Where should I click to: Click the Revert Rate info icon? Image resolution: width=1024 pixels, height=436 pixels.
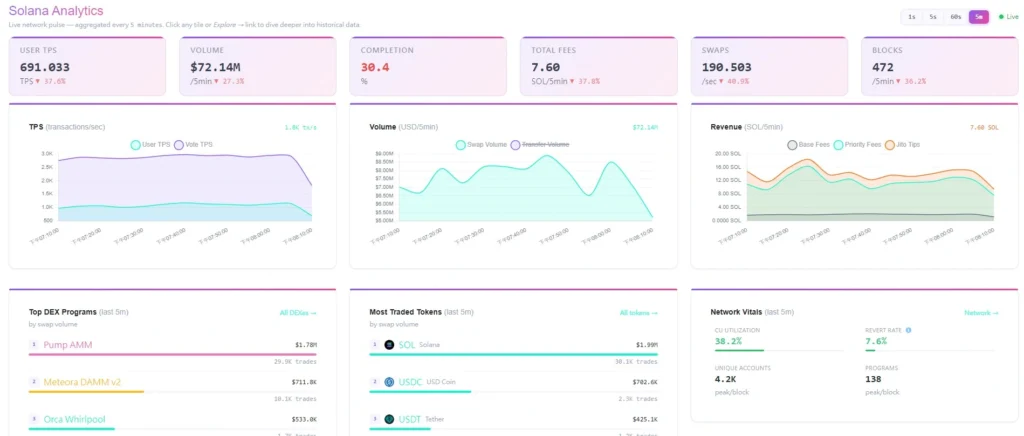[x=908, y=330]
